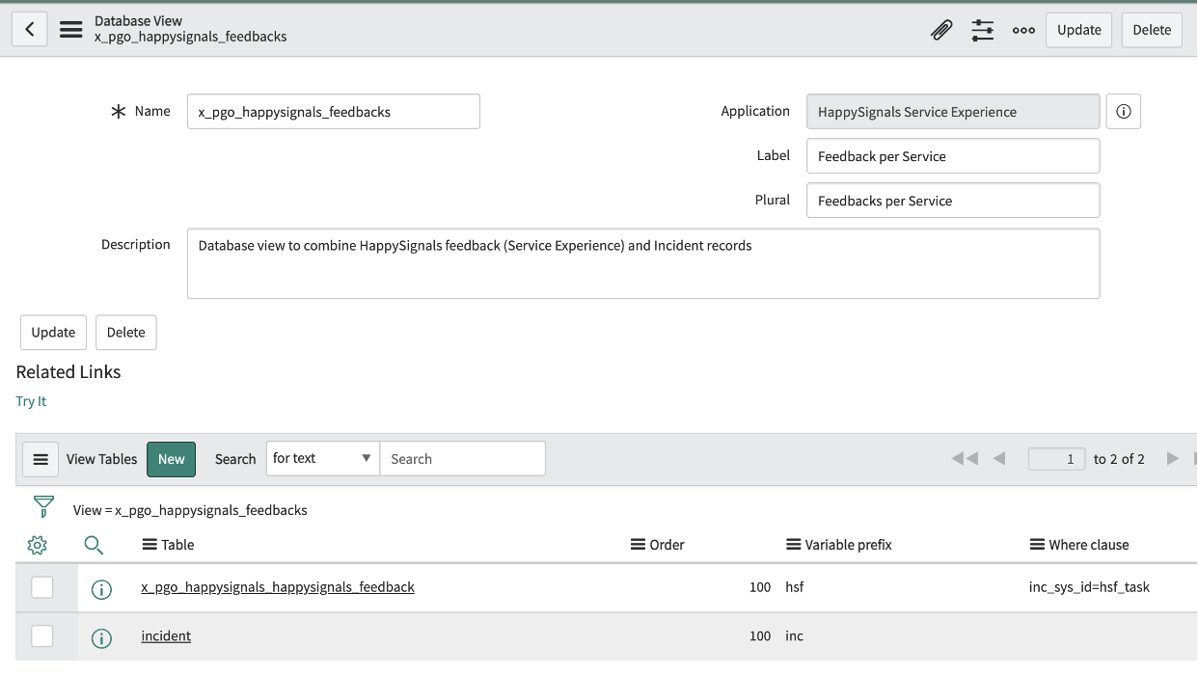Preview the happysignals_feedback record info icon
The width and height of the screenshot is (1198, 675).
[x=102, y=589]
